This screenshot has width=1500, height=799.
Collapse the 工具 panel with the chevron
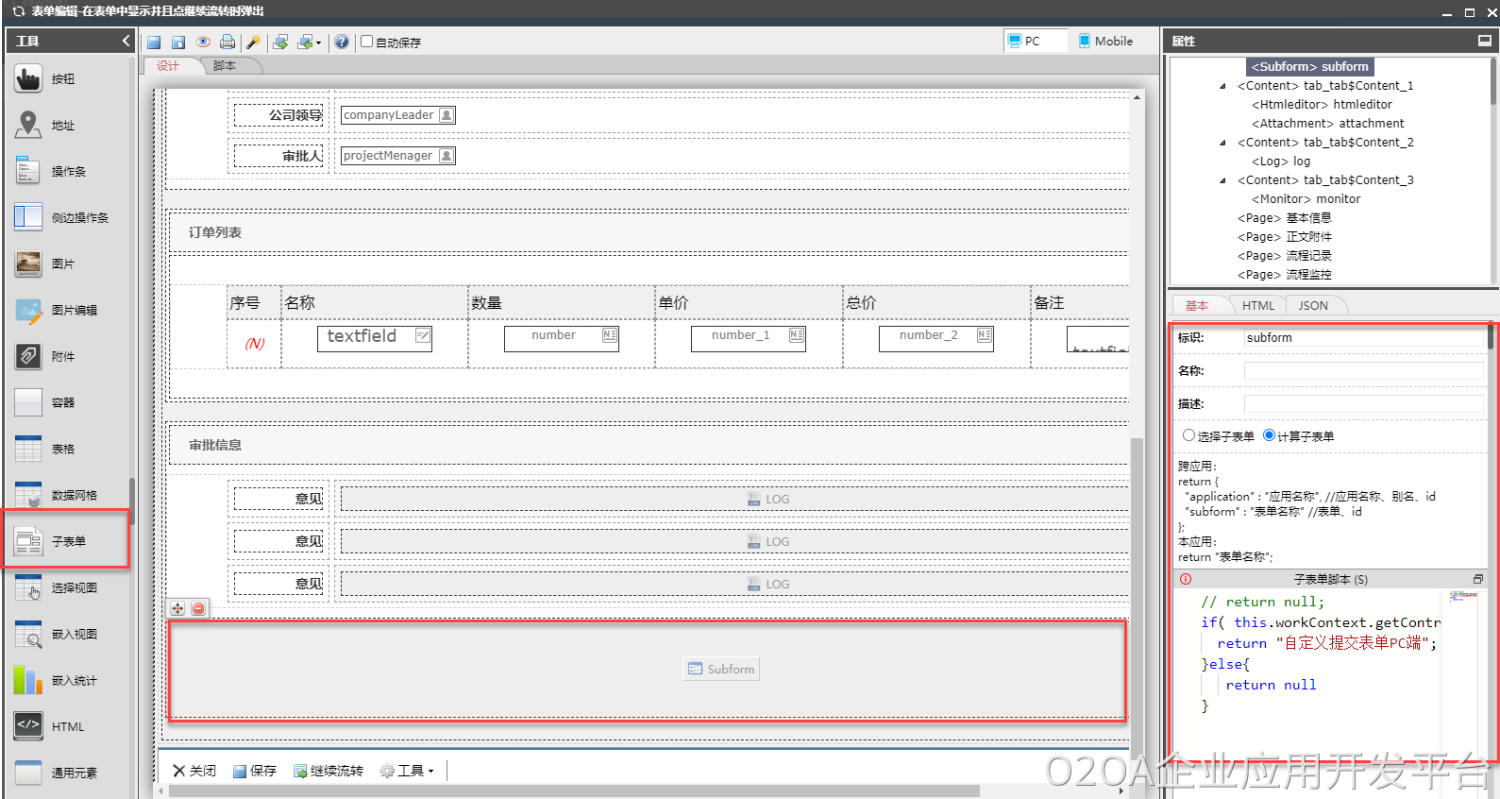coord(126,41)
